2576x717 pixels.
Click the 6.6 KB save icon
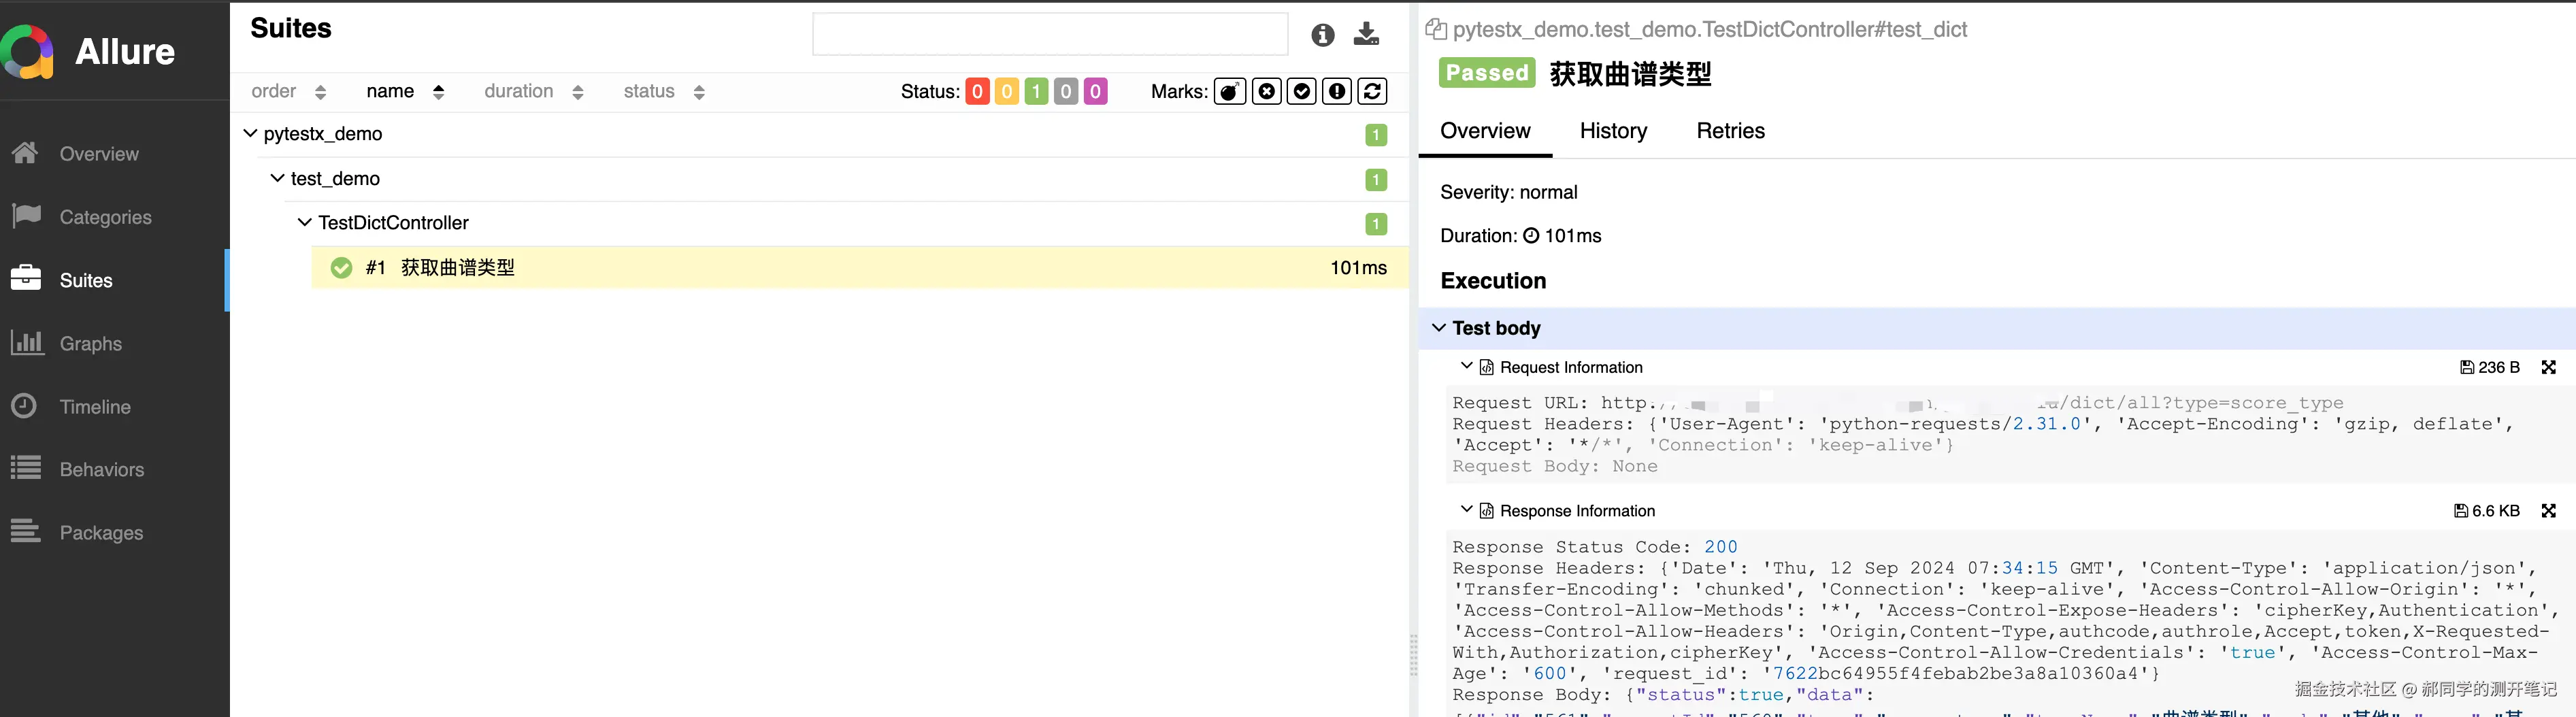pyautogui.click(x=2461, y=511)
